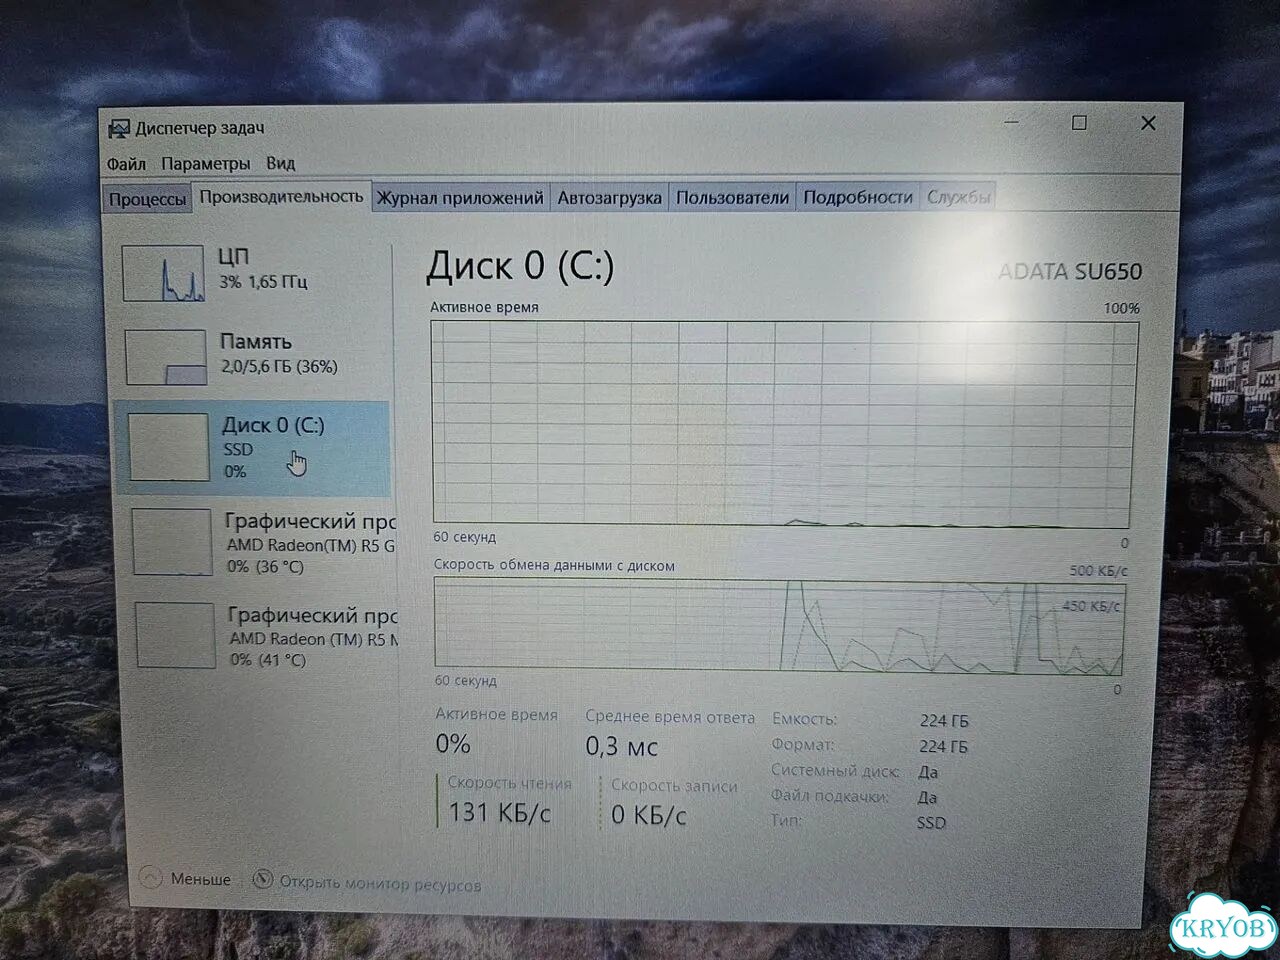This screenshot has width=1280, height=960.
Task: Select Диск 0 (C:) in sidebar
Action: click(252, 448)
